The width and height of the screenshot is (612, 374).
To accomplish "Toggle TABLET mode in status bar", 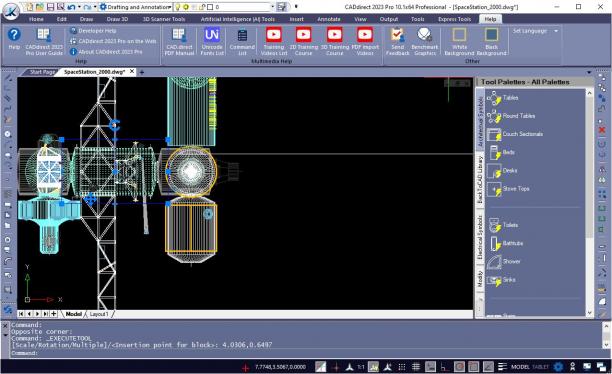I will click(x=540, y=367).
